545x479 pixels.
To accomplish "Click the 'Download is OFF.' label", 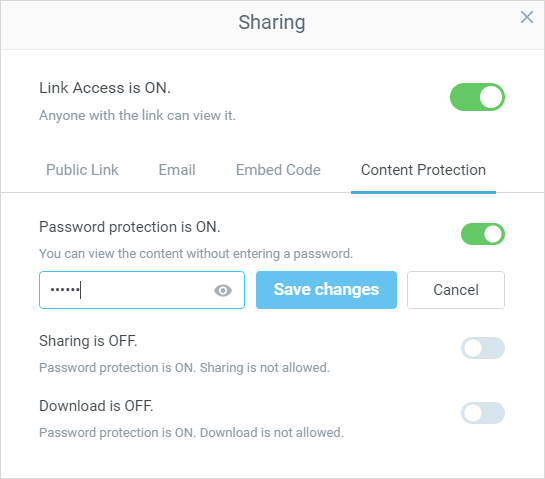I will pos(96,406).
